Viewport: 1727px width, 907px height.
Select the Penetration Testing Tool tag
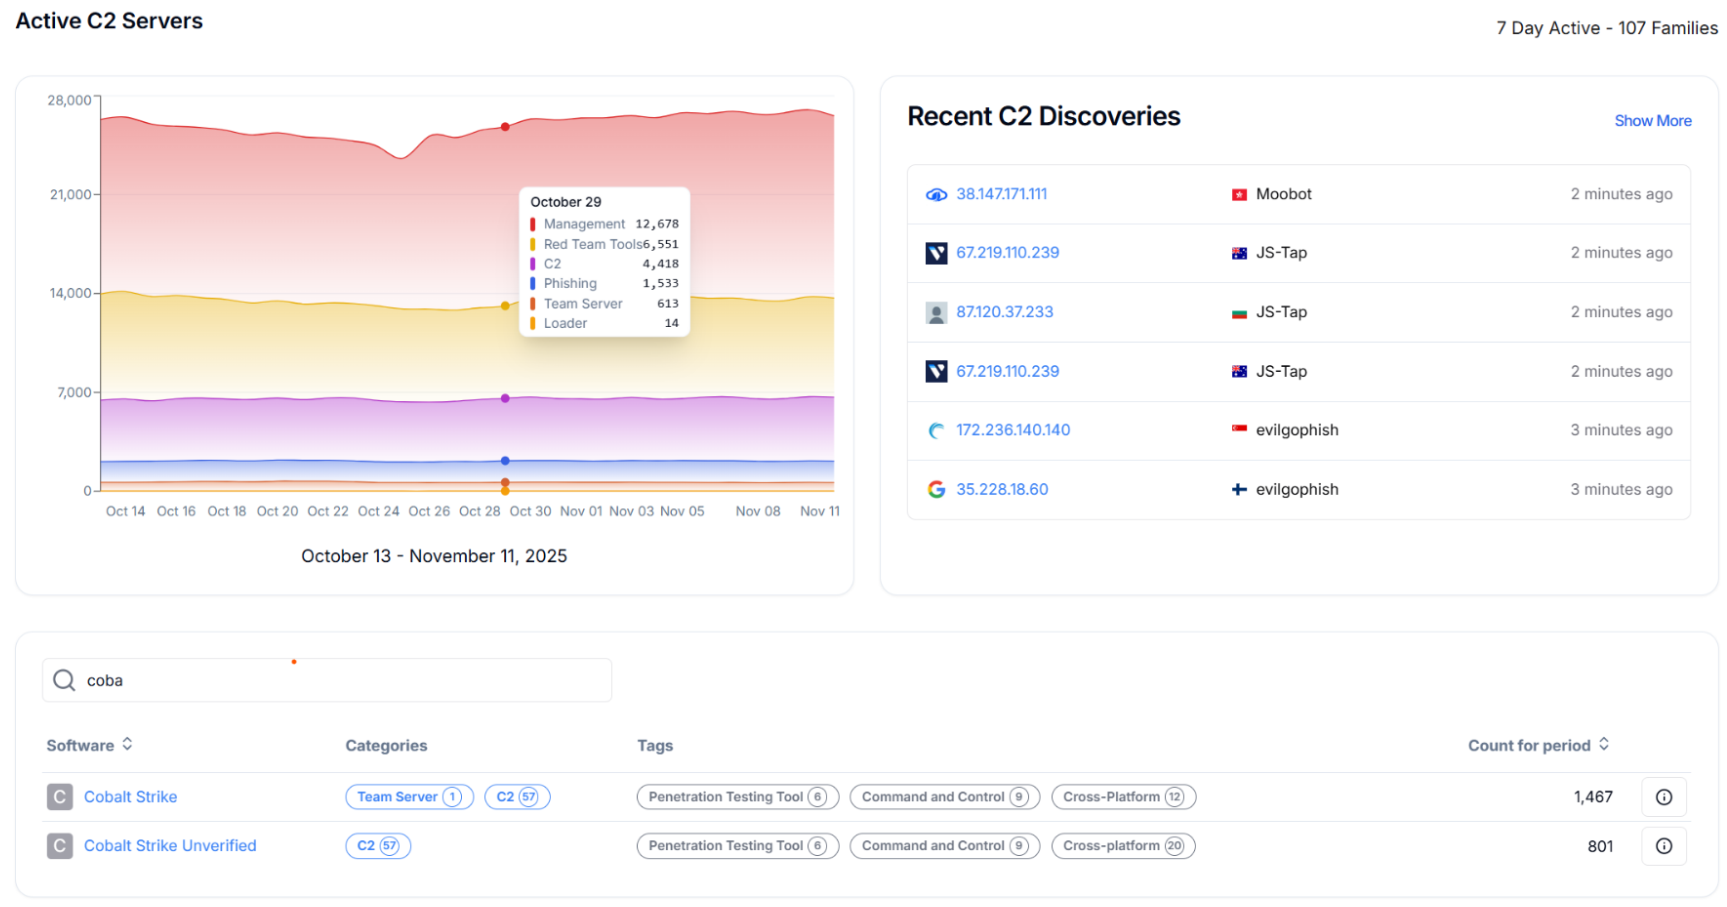[x=737, y=797]
